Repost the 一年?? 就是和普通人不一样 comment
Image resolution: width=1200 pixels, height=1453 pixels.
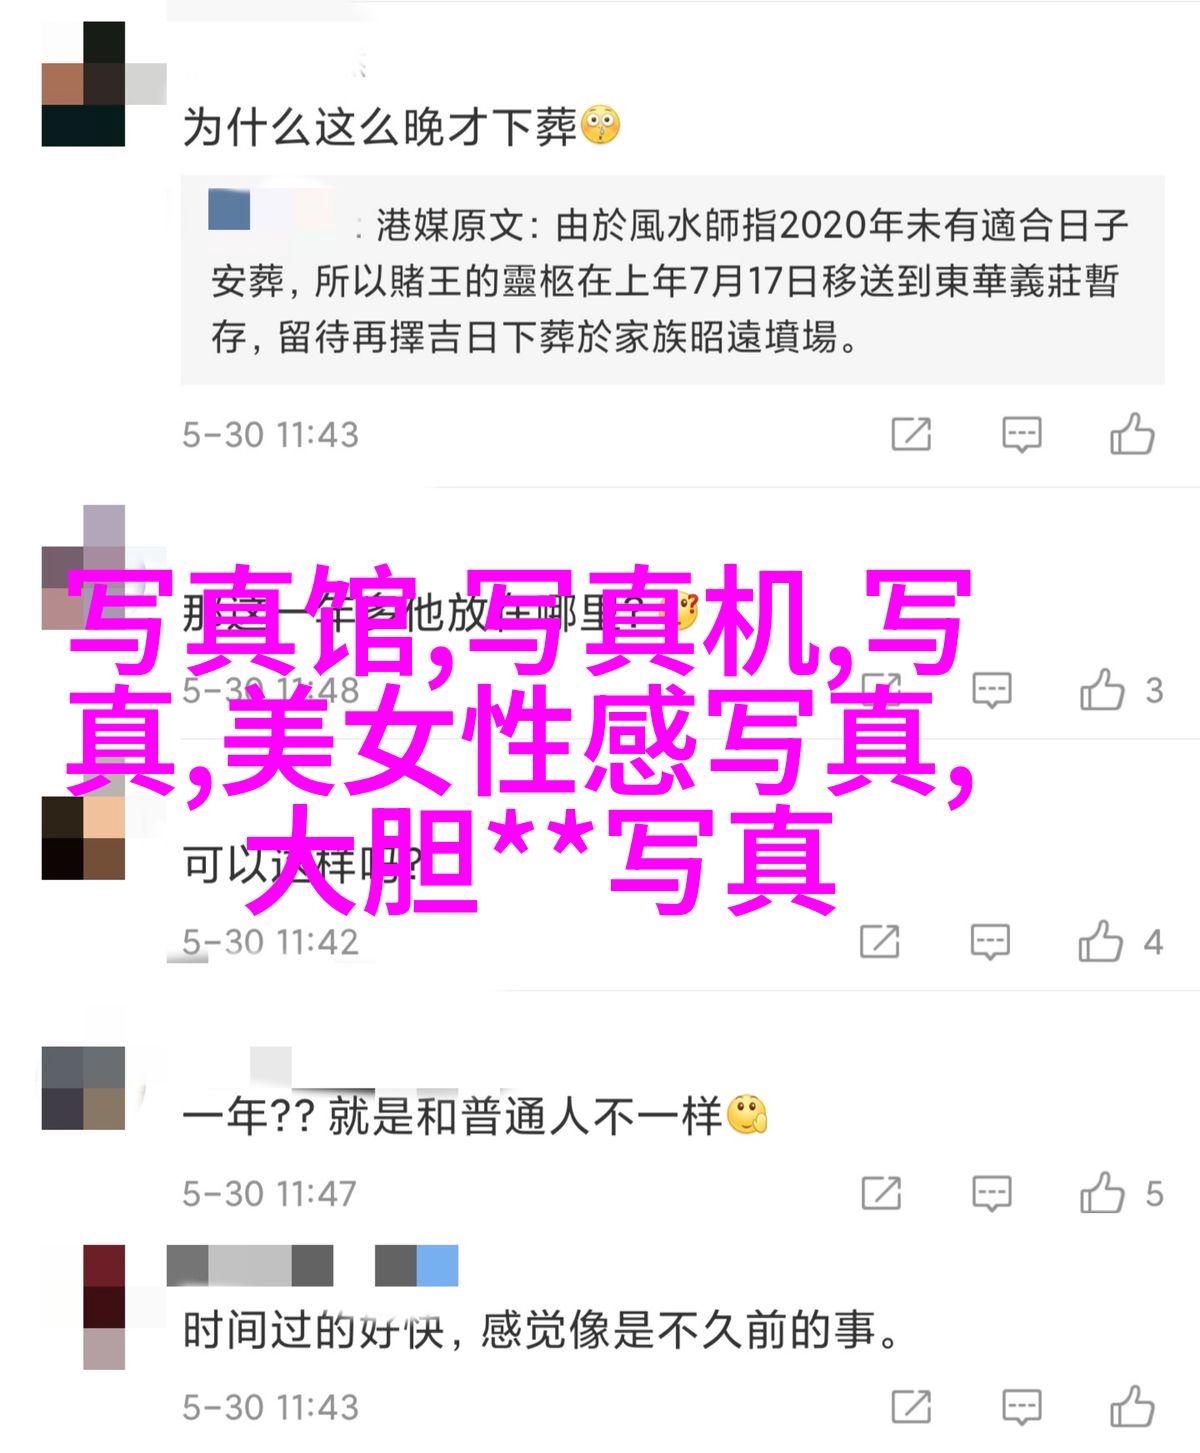click(880, 1193)
